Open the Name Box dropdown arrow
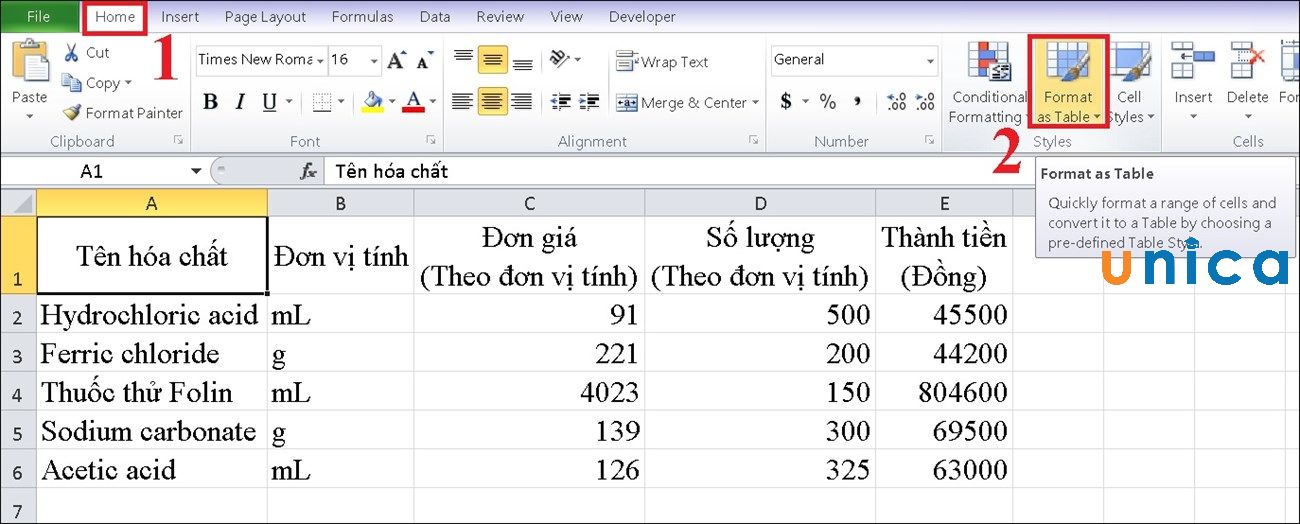The image size is (1300, 524). tap(194, 172)
